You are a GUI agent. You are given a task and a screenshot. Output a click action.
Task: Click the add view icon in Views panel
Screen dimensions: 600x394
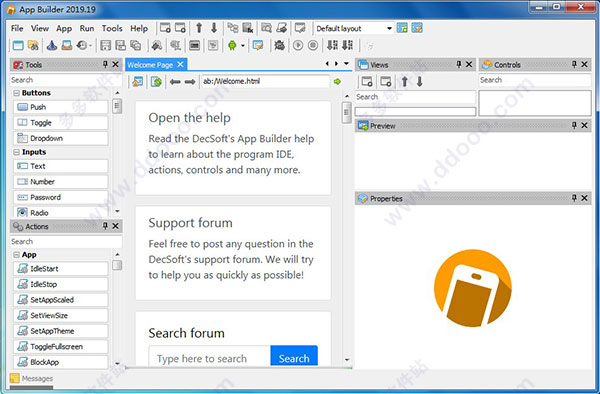pos(367,81)
